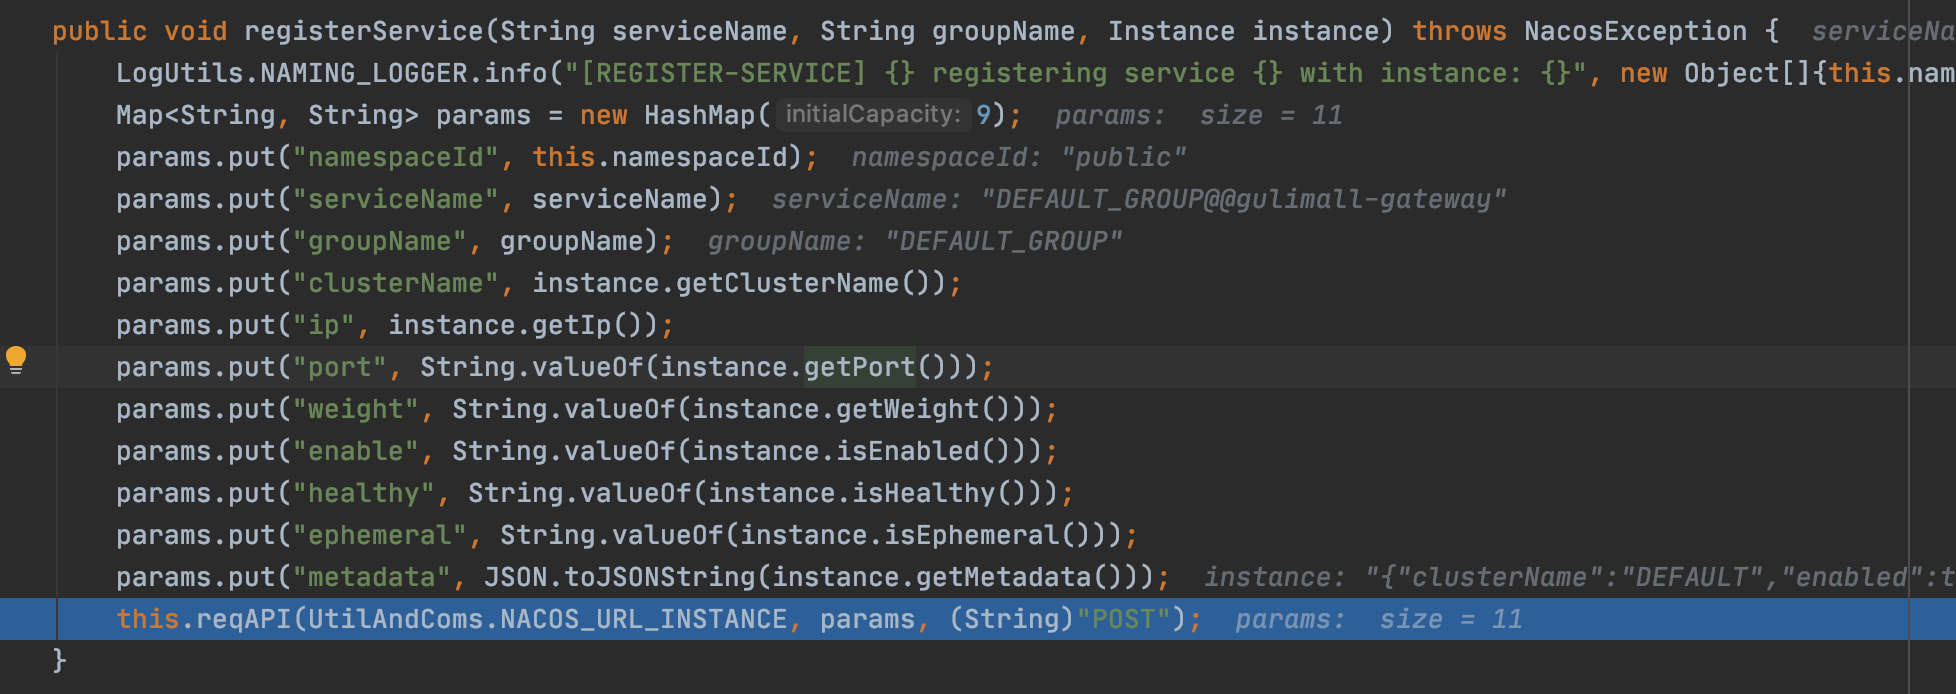Click the "ip" string literal
The width and height of the screenshot is (1956, 694).
coord(324,325)
